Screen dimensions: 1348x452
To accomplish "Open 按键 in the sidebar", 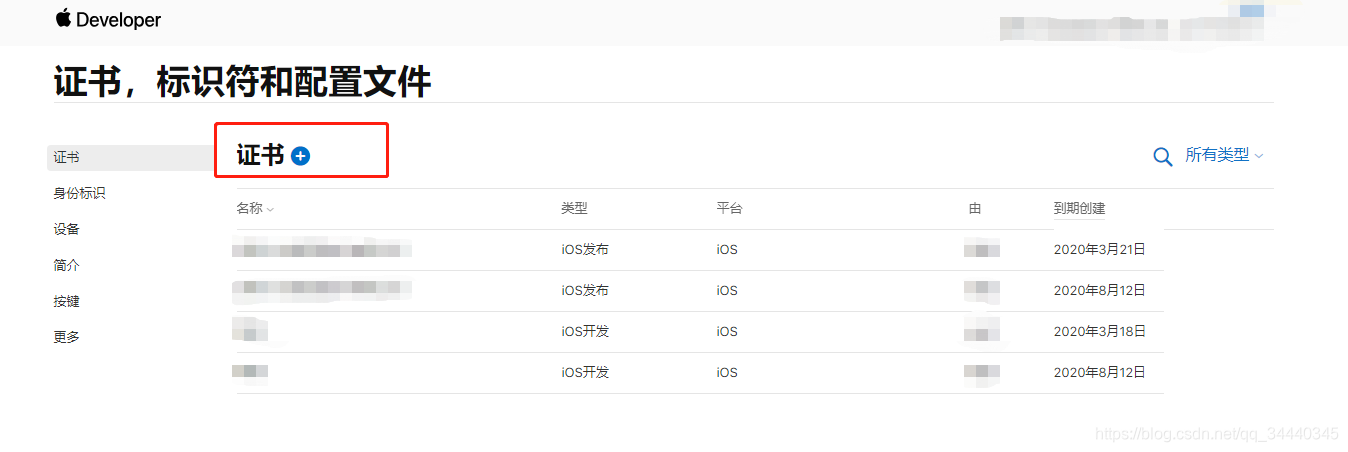I will tap(67, 301).
